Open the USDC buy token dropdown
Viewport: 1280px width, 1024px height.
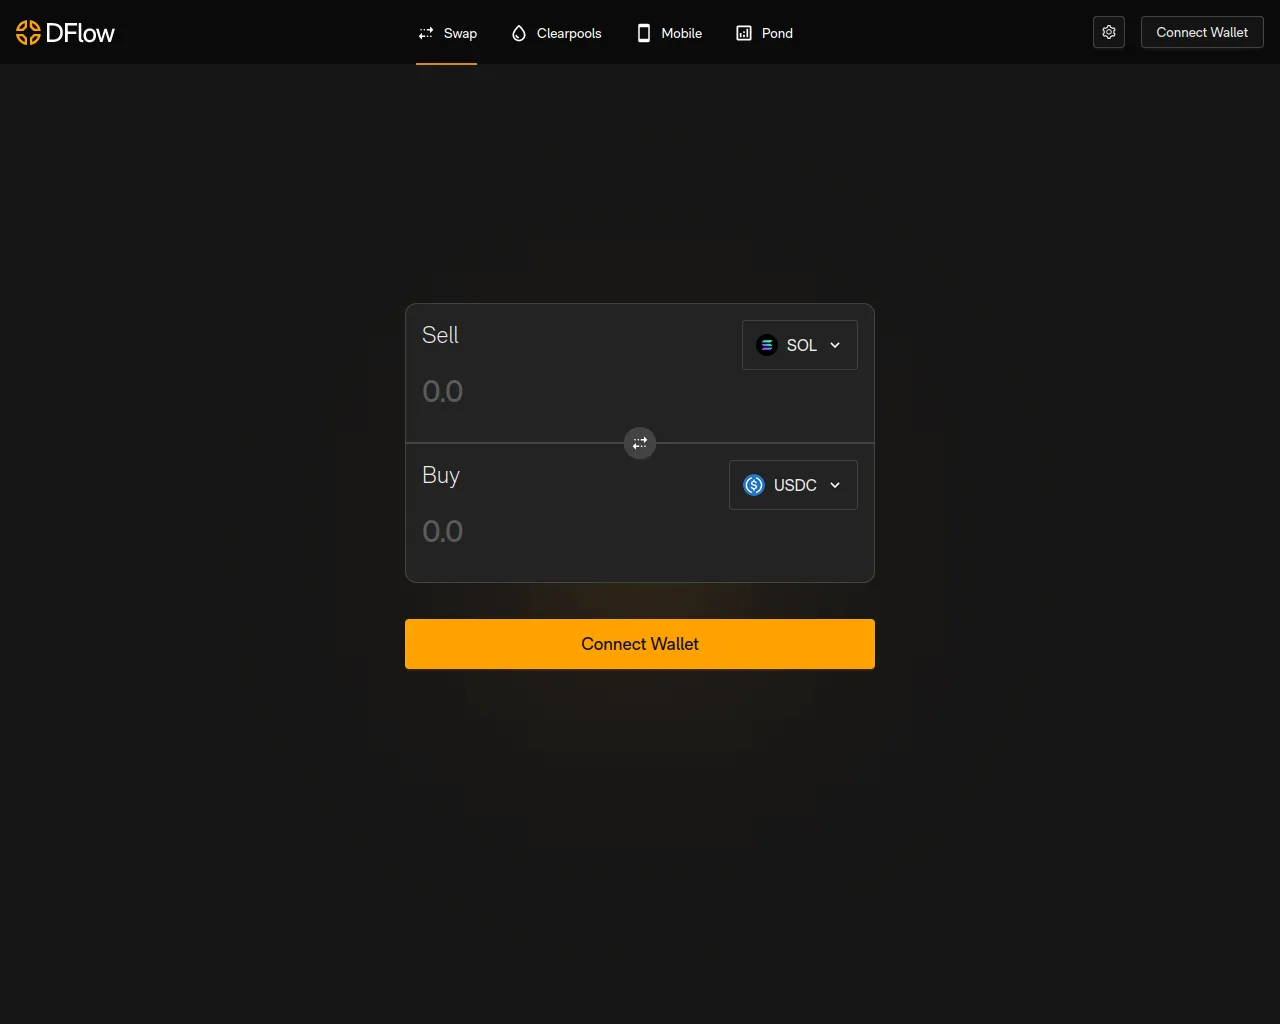793,485
